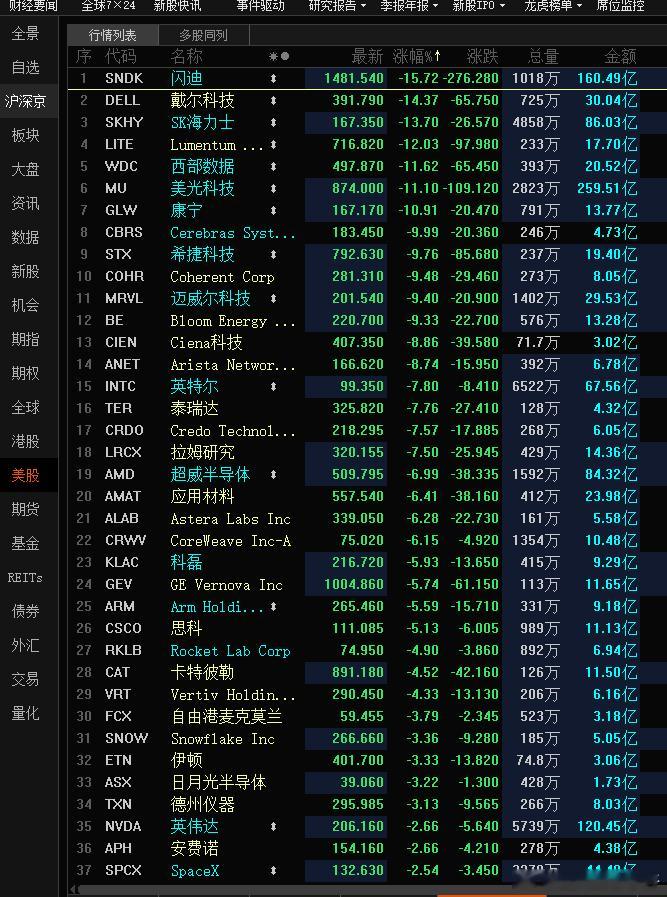Switch to the 多股同列 tab
The width and height of the screenshot is (667, 897).
[x=204, y=35]
